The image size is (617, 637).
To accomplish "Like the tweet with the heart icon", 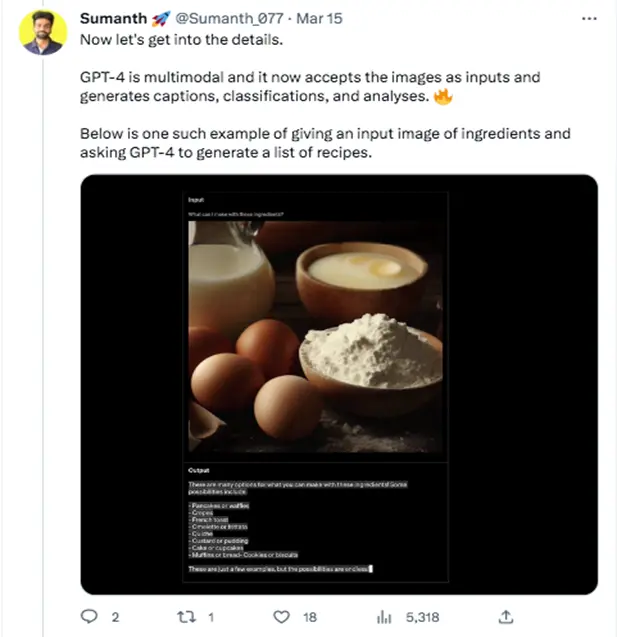I will coord(282,617).
